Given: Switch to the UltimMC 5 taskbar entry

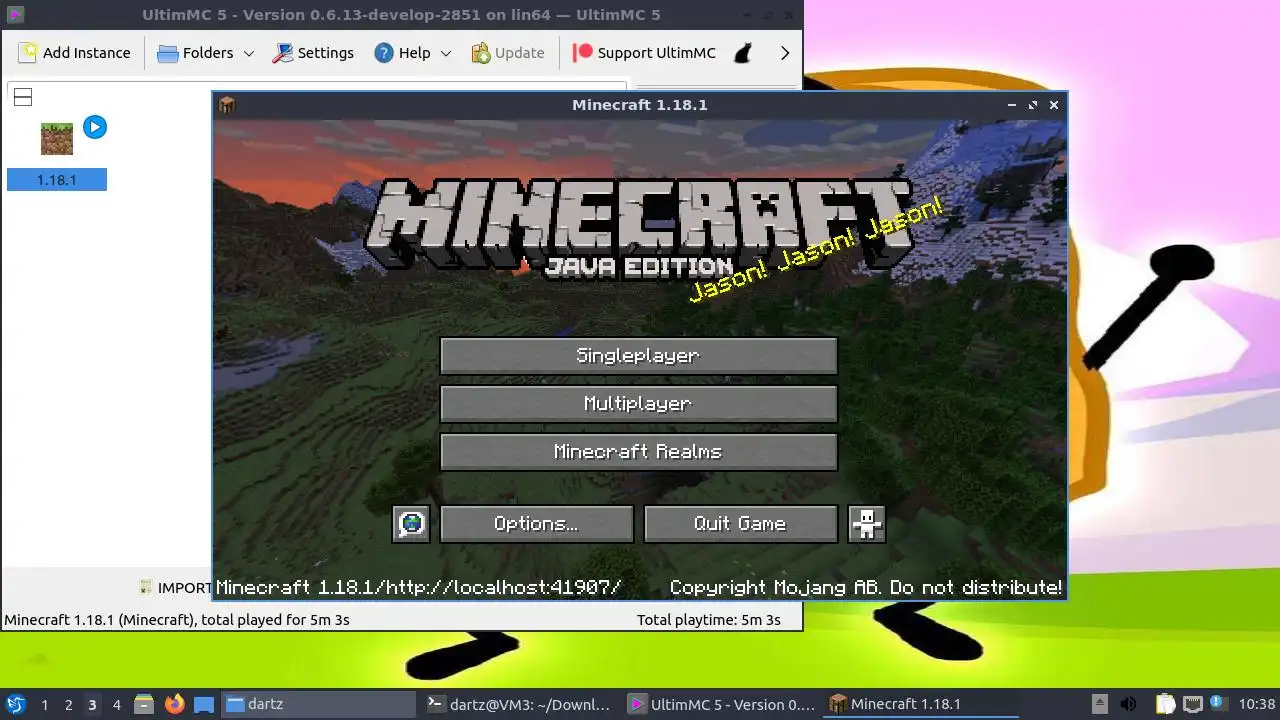Looking at the screenshot, I should pyautogui.click(x=722, y=704).
